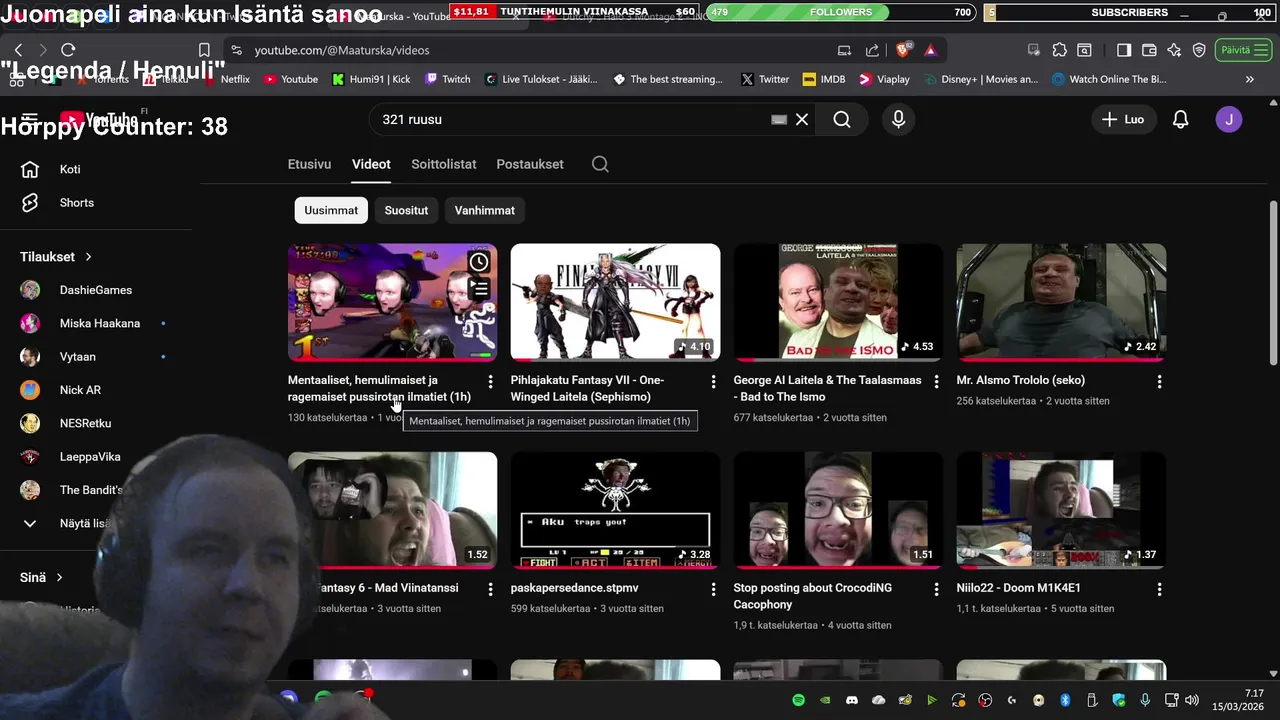The image size is (1280, 720).
Task: Open the Twitch bookmark
Action: coord(448,79)
